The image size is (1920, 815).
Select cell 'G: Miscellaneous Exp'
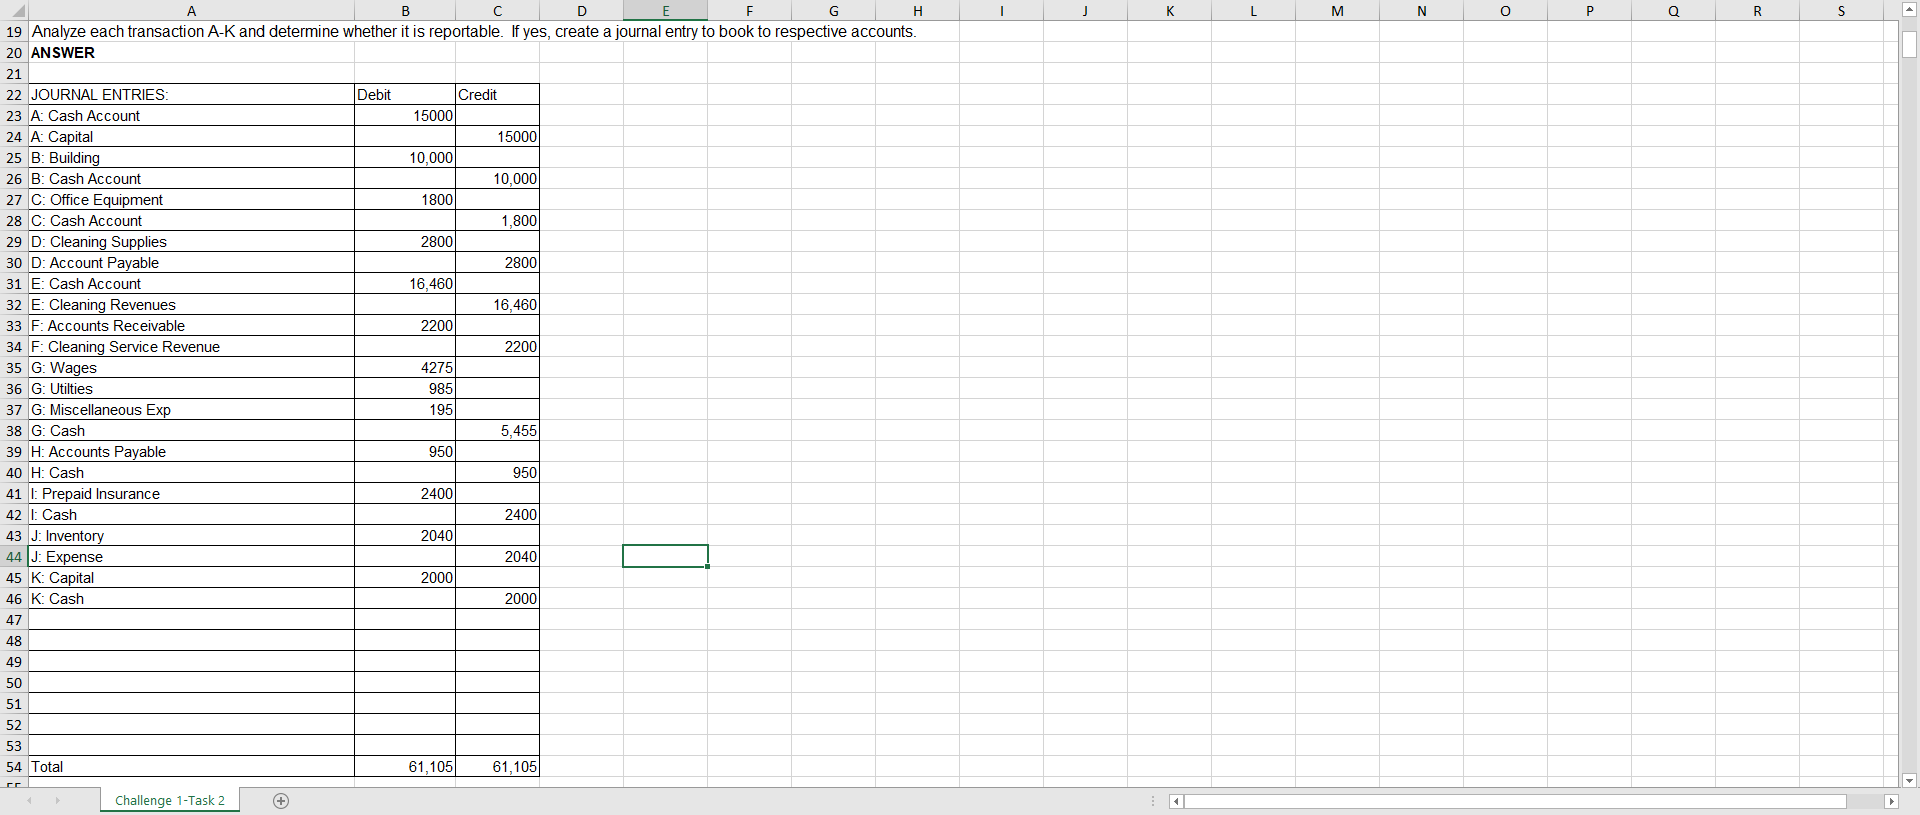pyautogui.click(x=191, y=409)
